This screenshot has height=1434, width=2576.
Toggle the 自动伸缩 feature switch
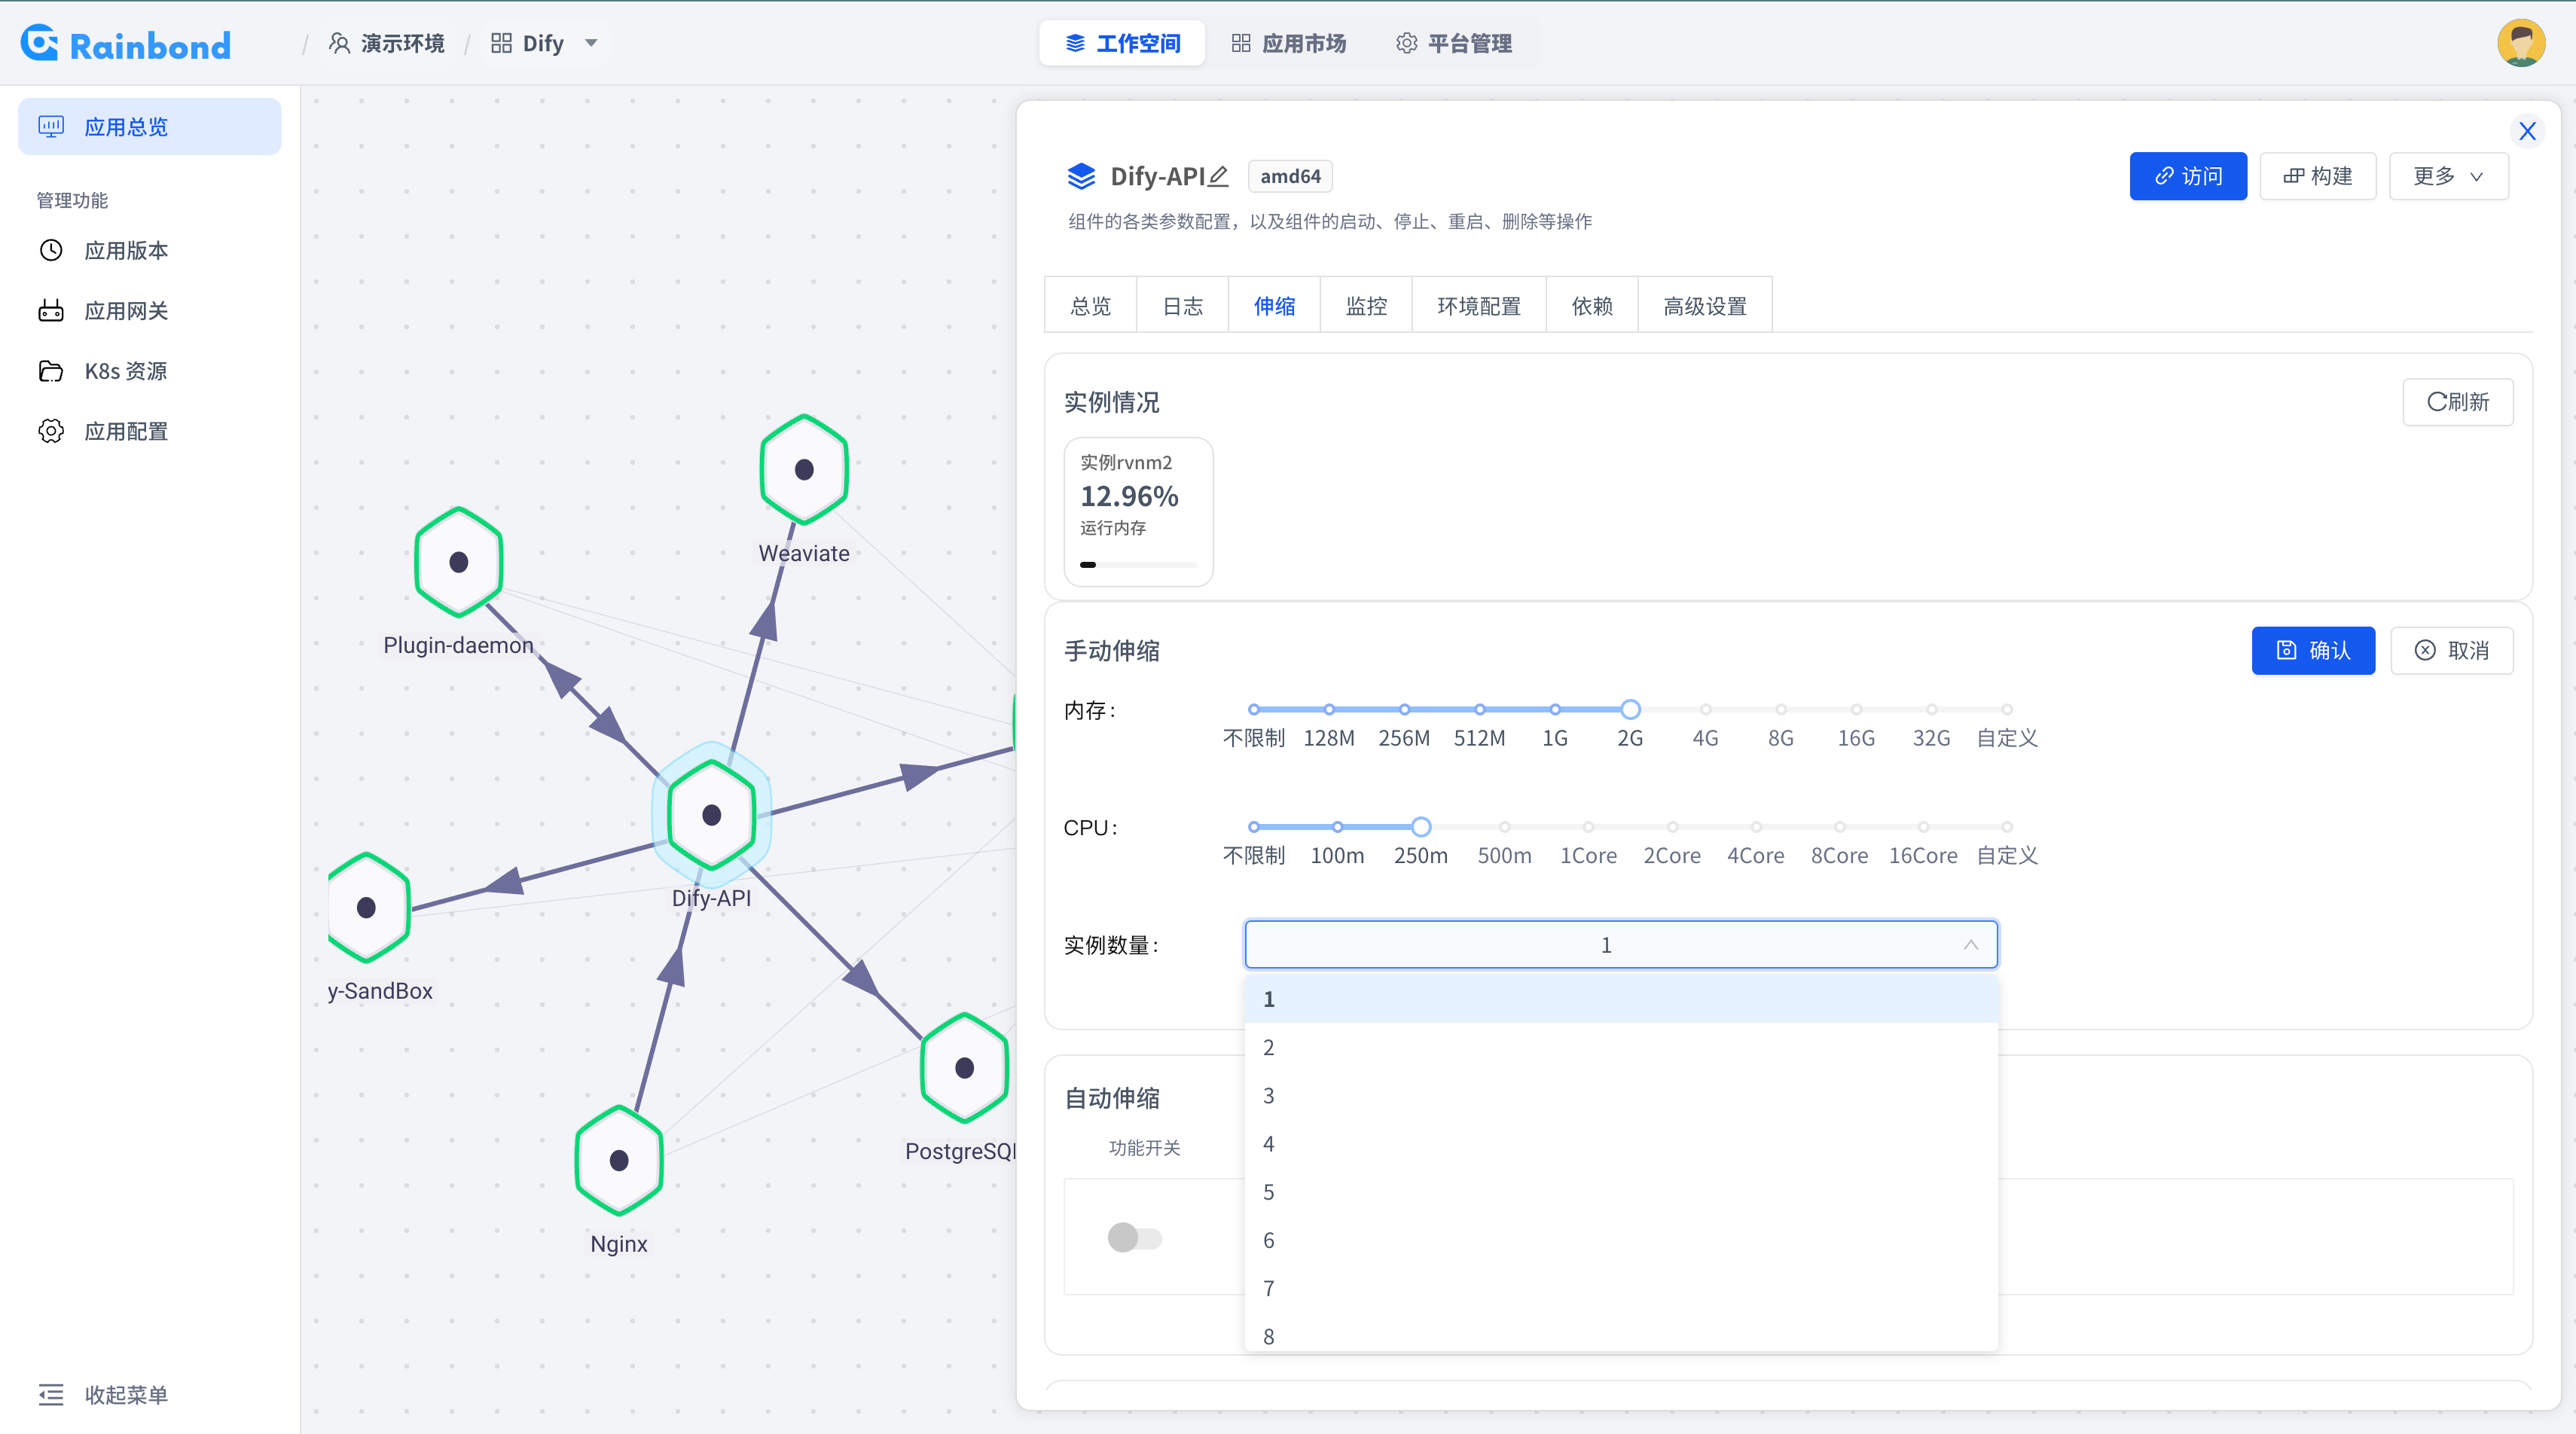1134,1238
